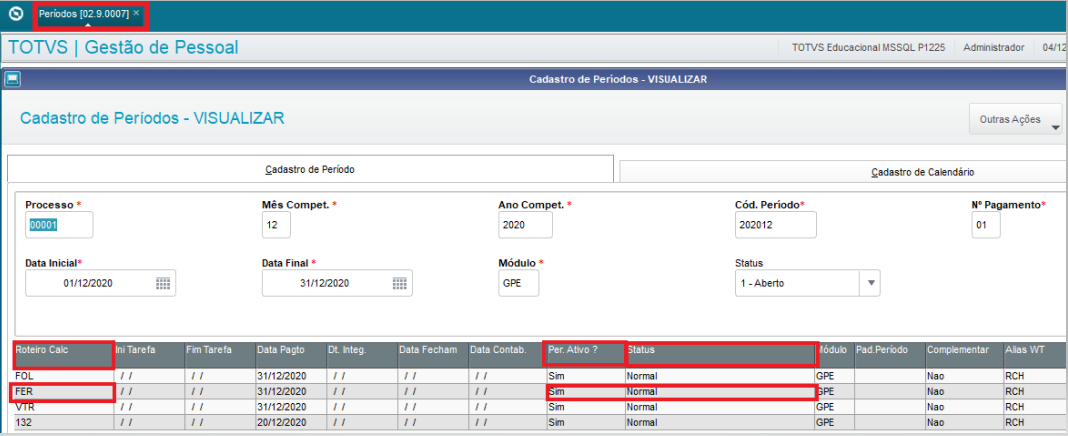Click Módulo 'GPE' in FER row
This screenshot has width=1068, height=436.
pos(834,392)
